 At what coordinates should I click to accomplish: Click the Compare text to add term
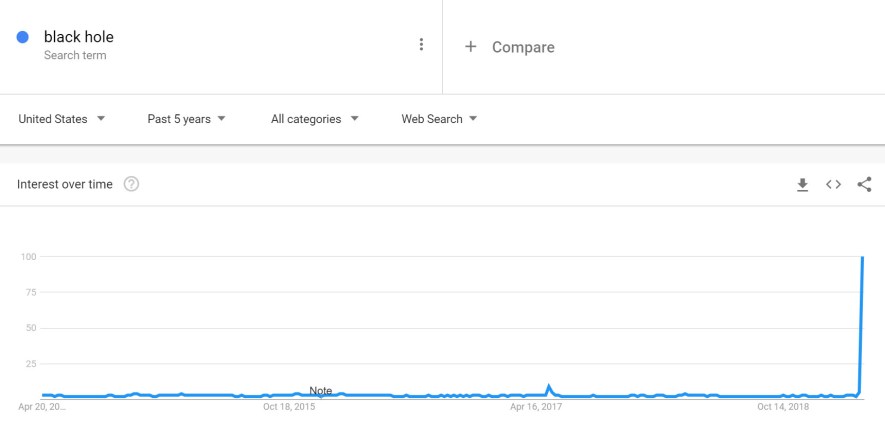click(x=523, y=47)
